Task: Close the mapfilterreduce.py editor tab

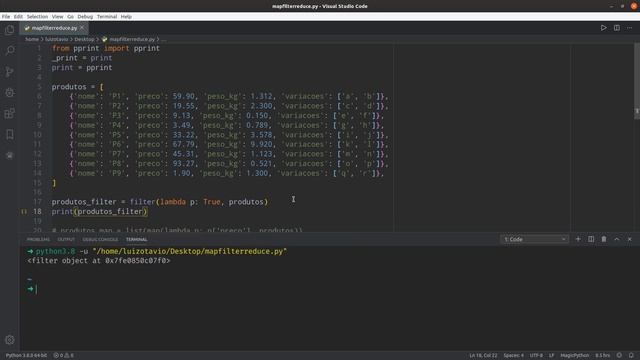Action: 82,28
